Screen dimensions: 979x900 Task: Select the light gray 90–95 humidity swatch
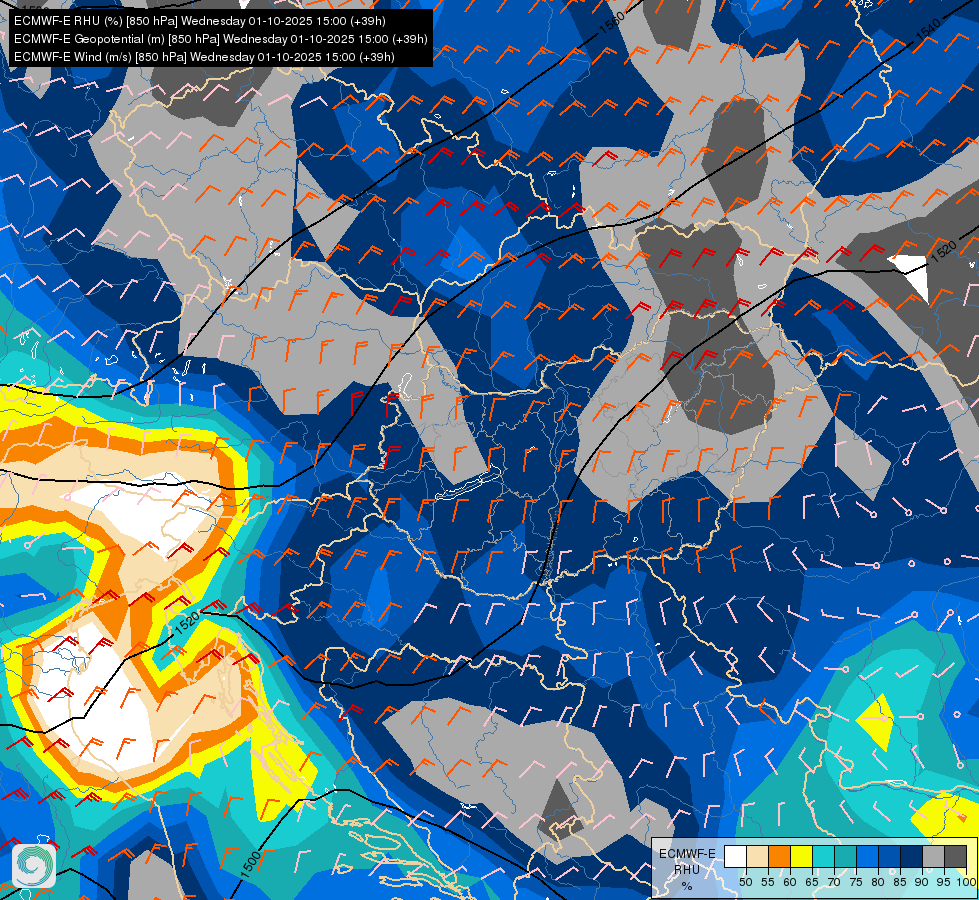coord(934,856)
